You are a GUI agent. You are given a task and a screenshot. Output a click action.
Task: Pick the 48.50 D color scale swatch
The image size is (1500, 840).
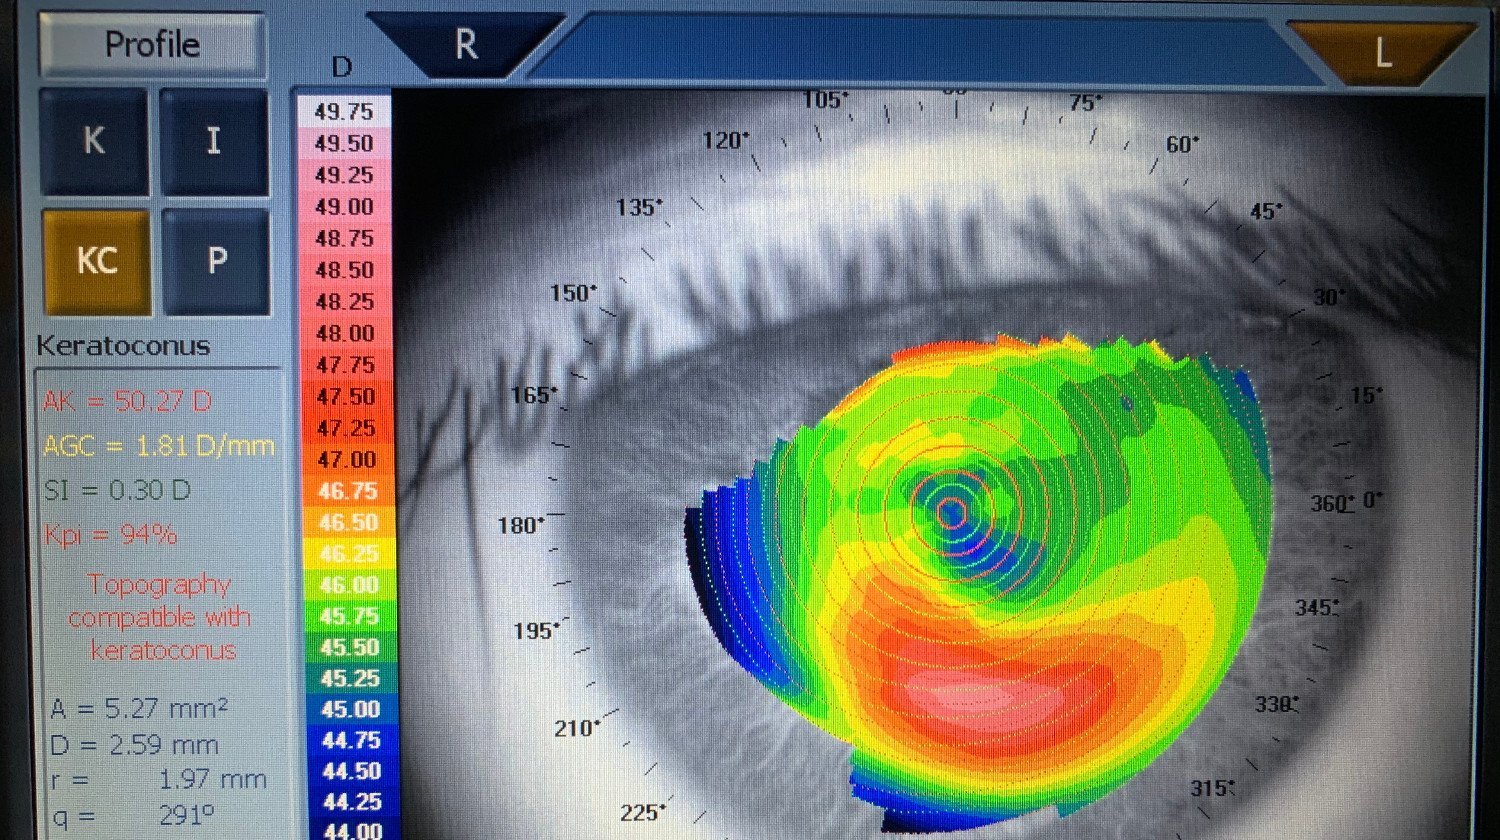pos(344,270)
